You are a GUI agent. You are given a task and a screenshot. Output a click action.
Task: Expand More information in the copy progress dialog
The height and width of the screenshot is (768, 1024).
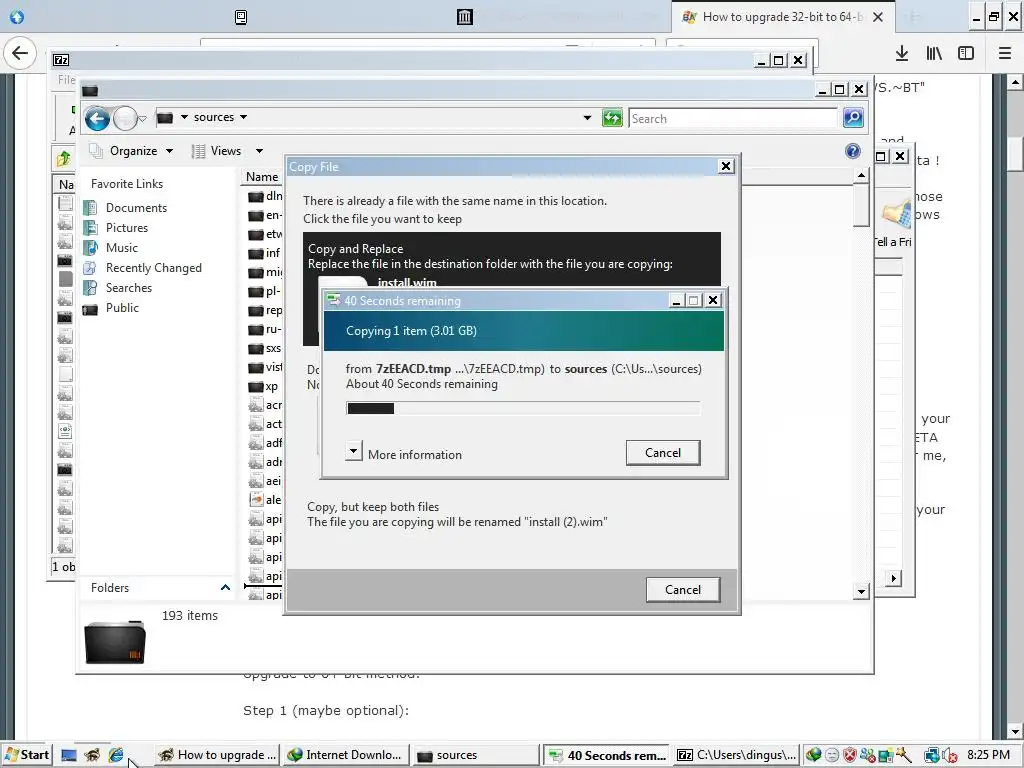pyautogui.click(x=353, y=451)
